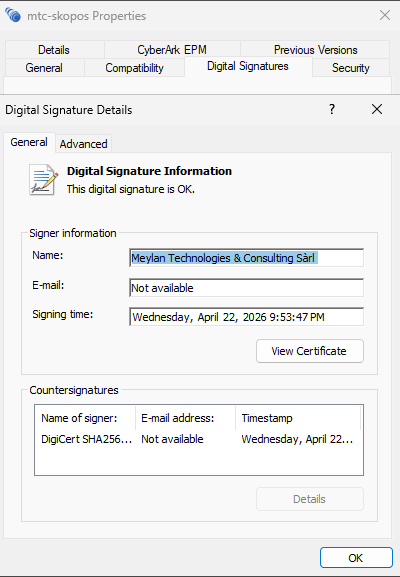Viewport: 400px width, 577px height.
Task: Switch to Previous Versions tab
Action: click(315, 50)
